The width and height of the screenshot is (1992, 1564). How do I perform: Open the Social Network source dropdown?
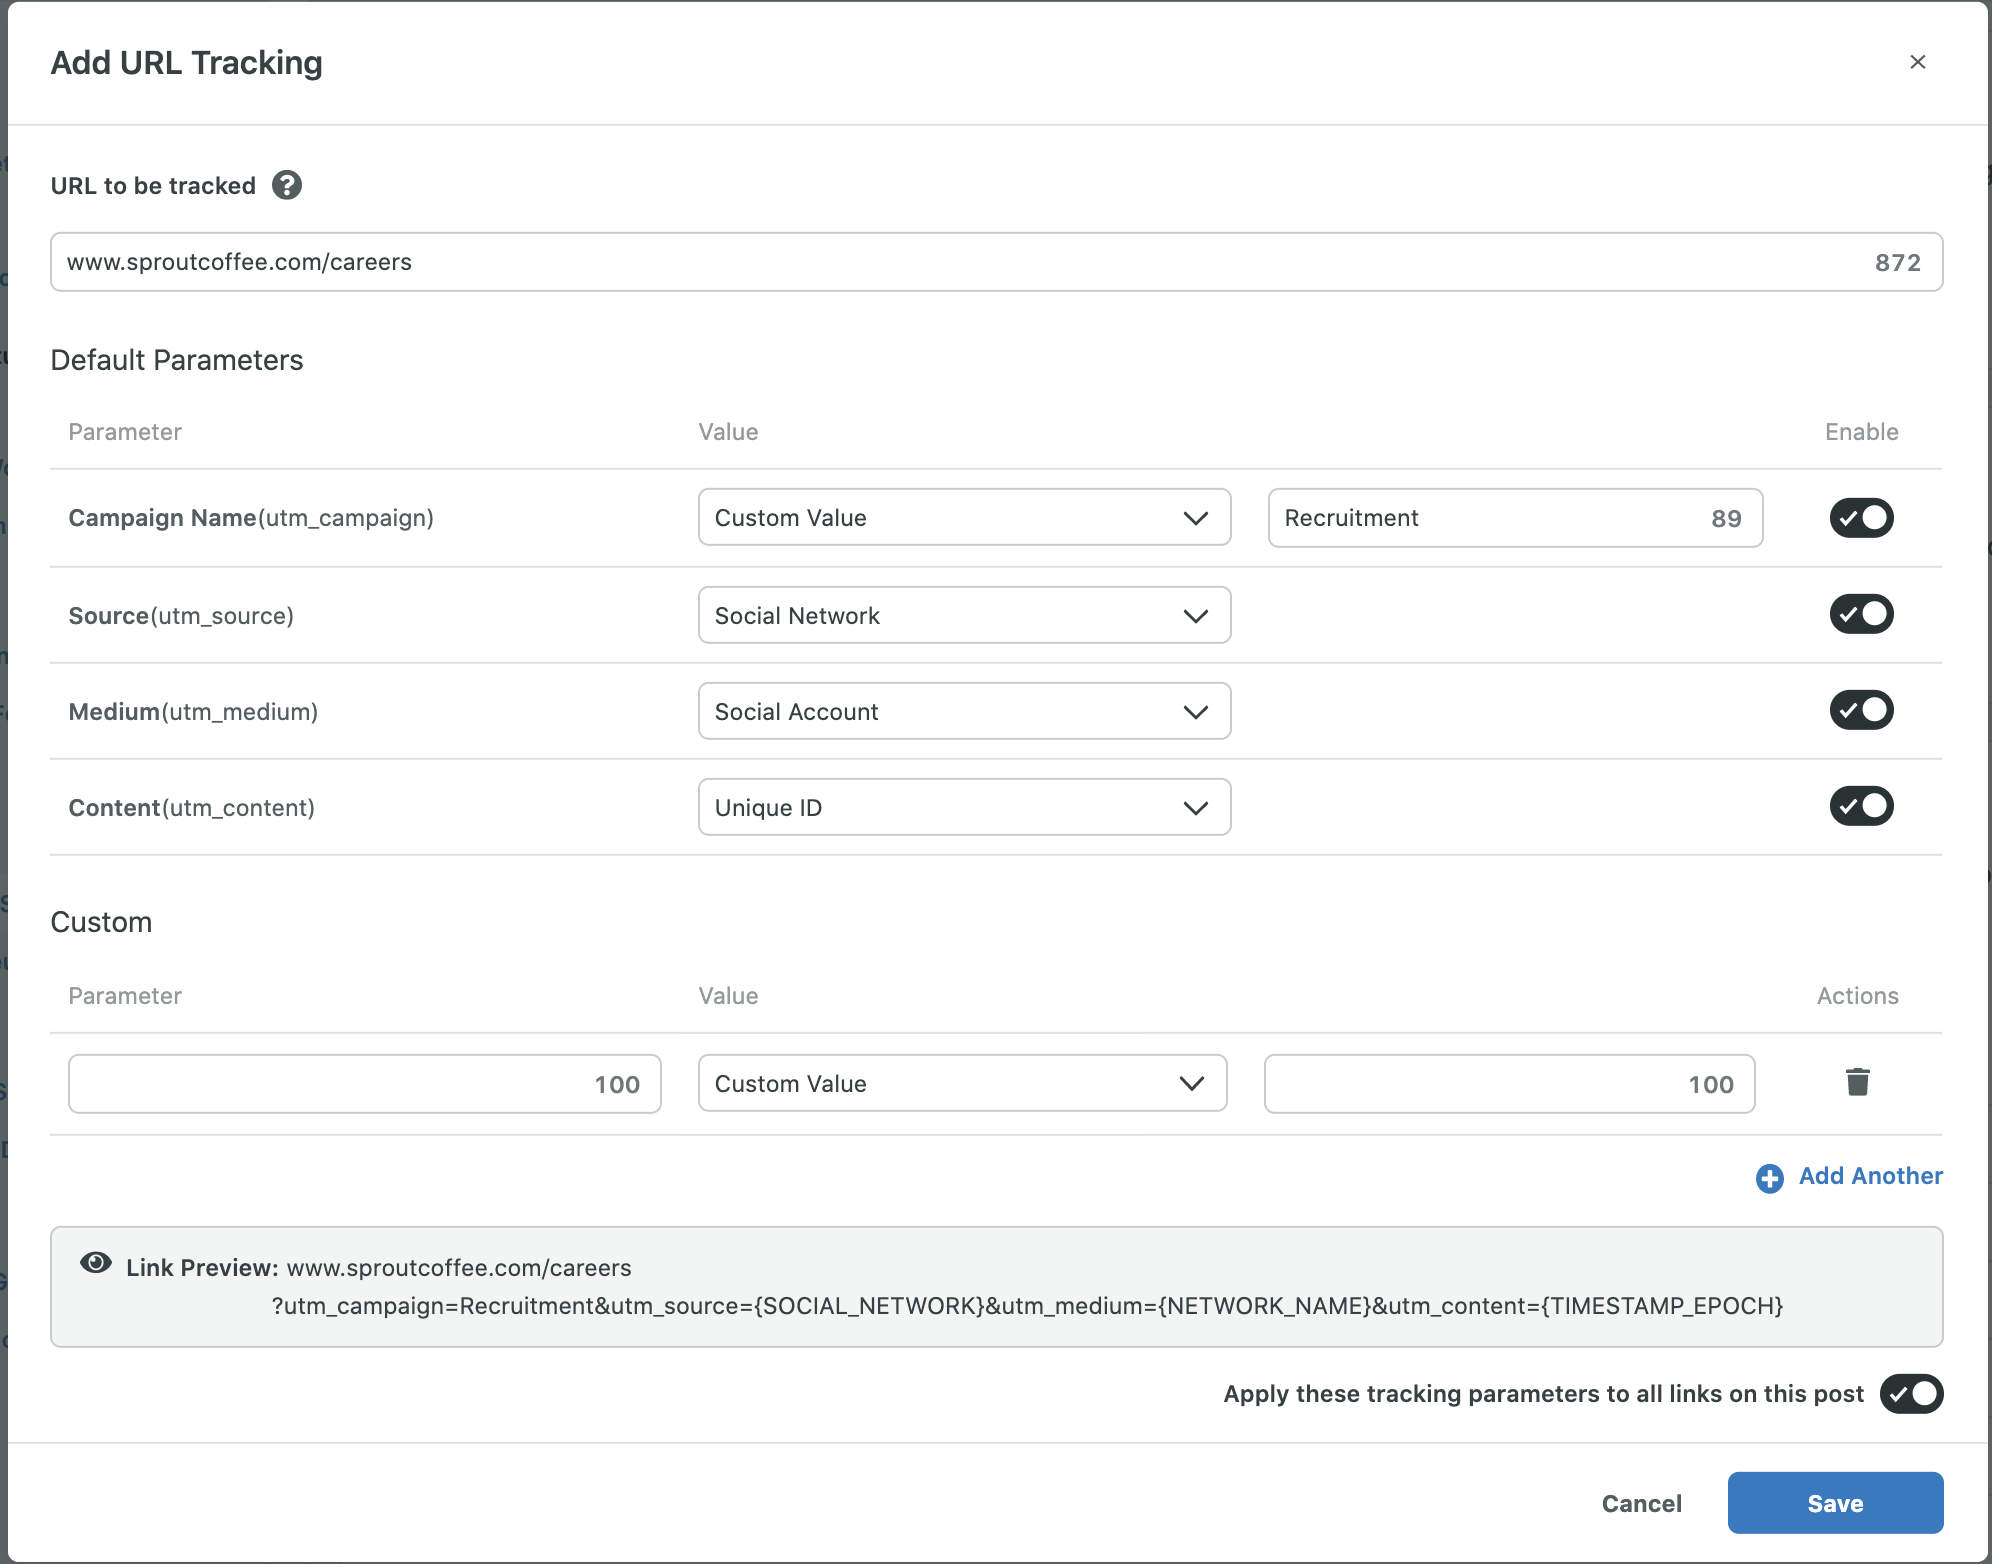[x=963, y=615]
